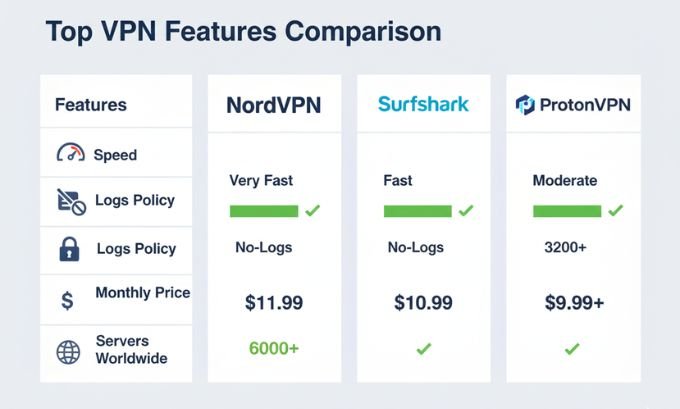Viewport: 680px width, 409px height.
Task: Click the Features header cell
Action: pos(91,104)
